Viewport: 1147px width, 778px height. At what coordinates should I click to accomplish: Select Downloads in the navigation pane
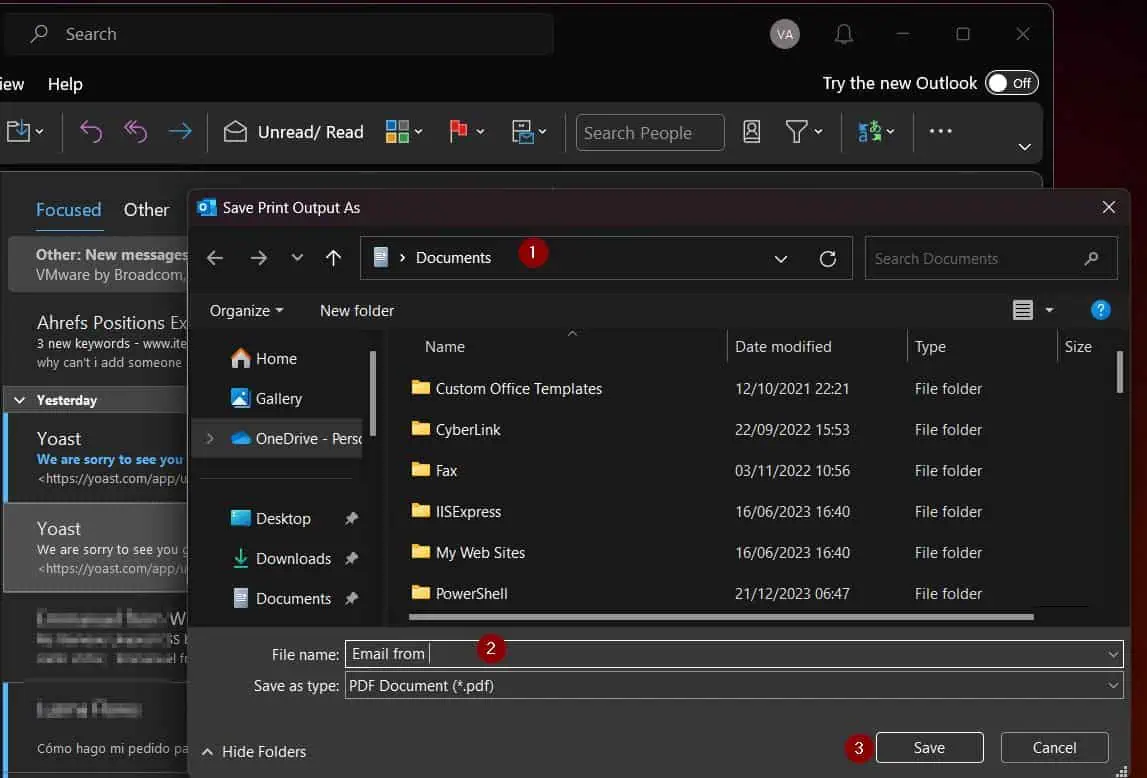pos(282,559)
